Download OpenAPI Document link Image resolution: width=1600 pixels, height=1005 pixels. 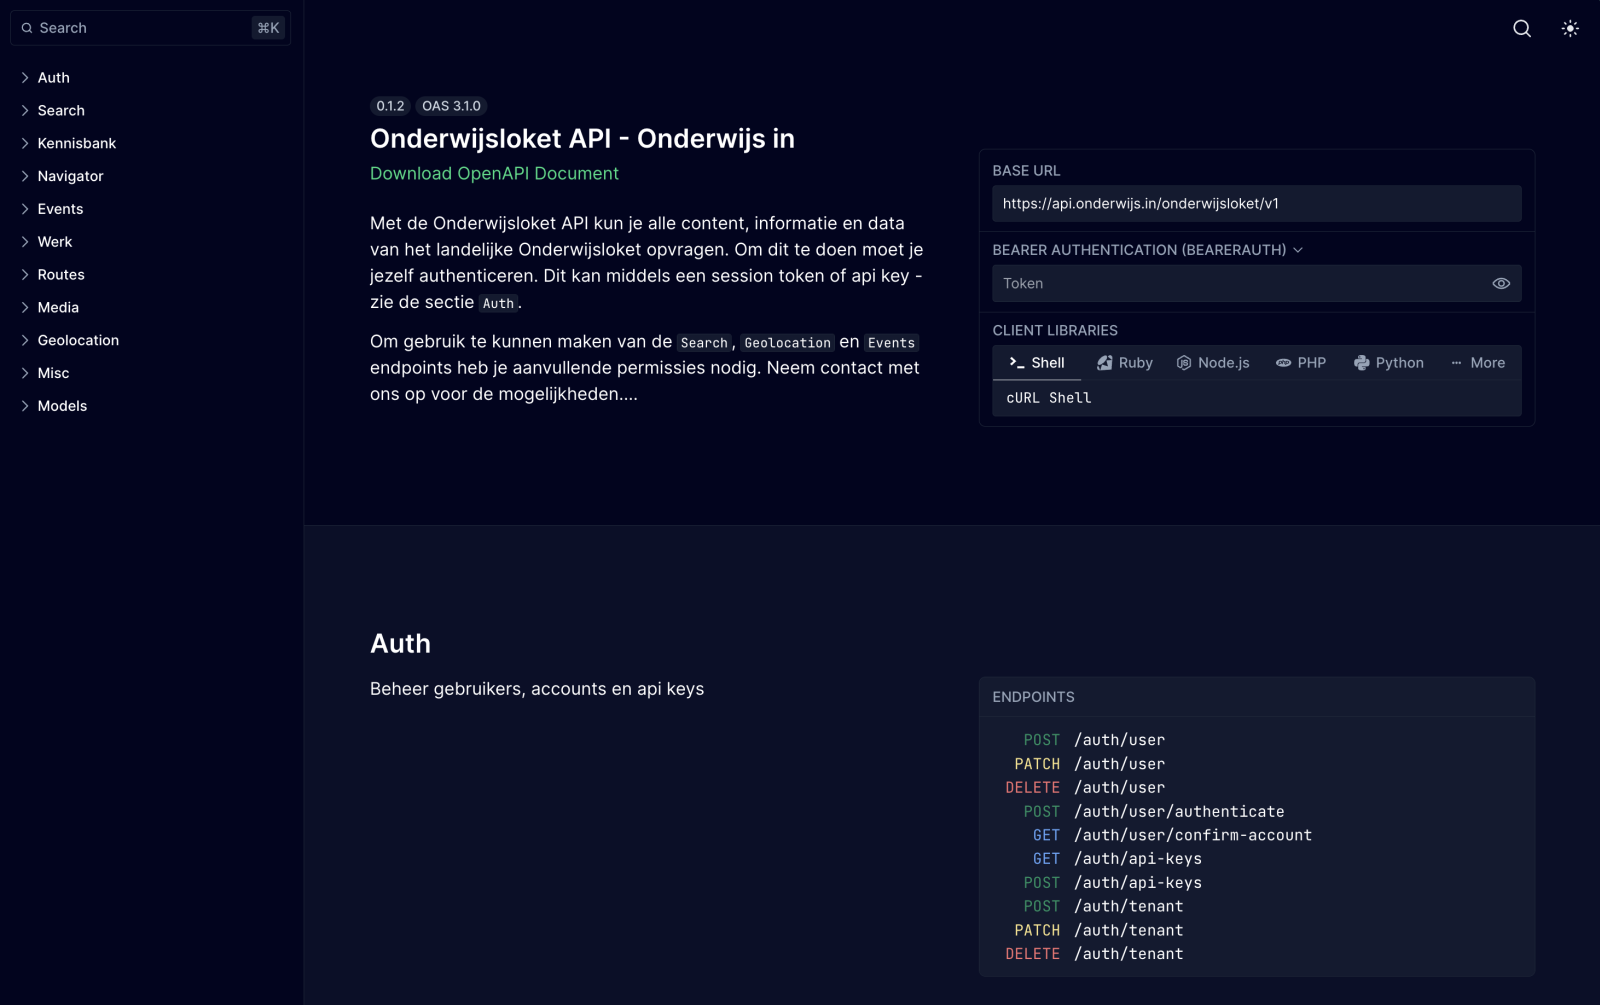pos(494,173)
